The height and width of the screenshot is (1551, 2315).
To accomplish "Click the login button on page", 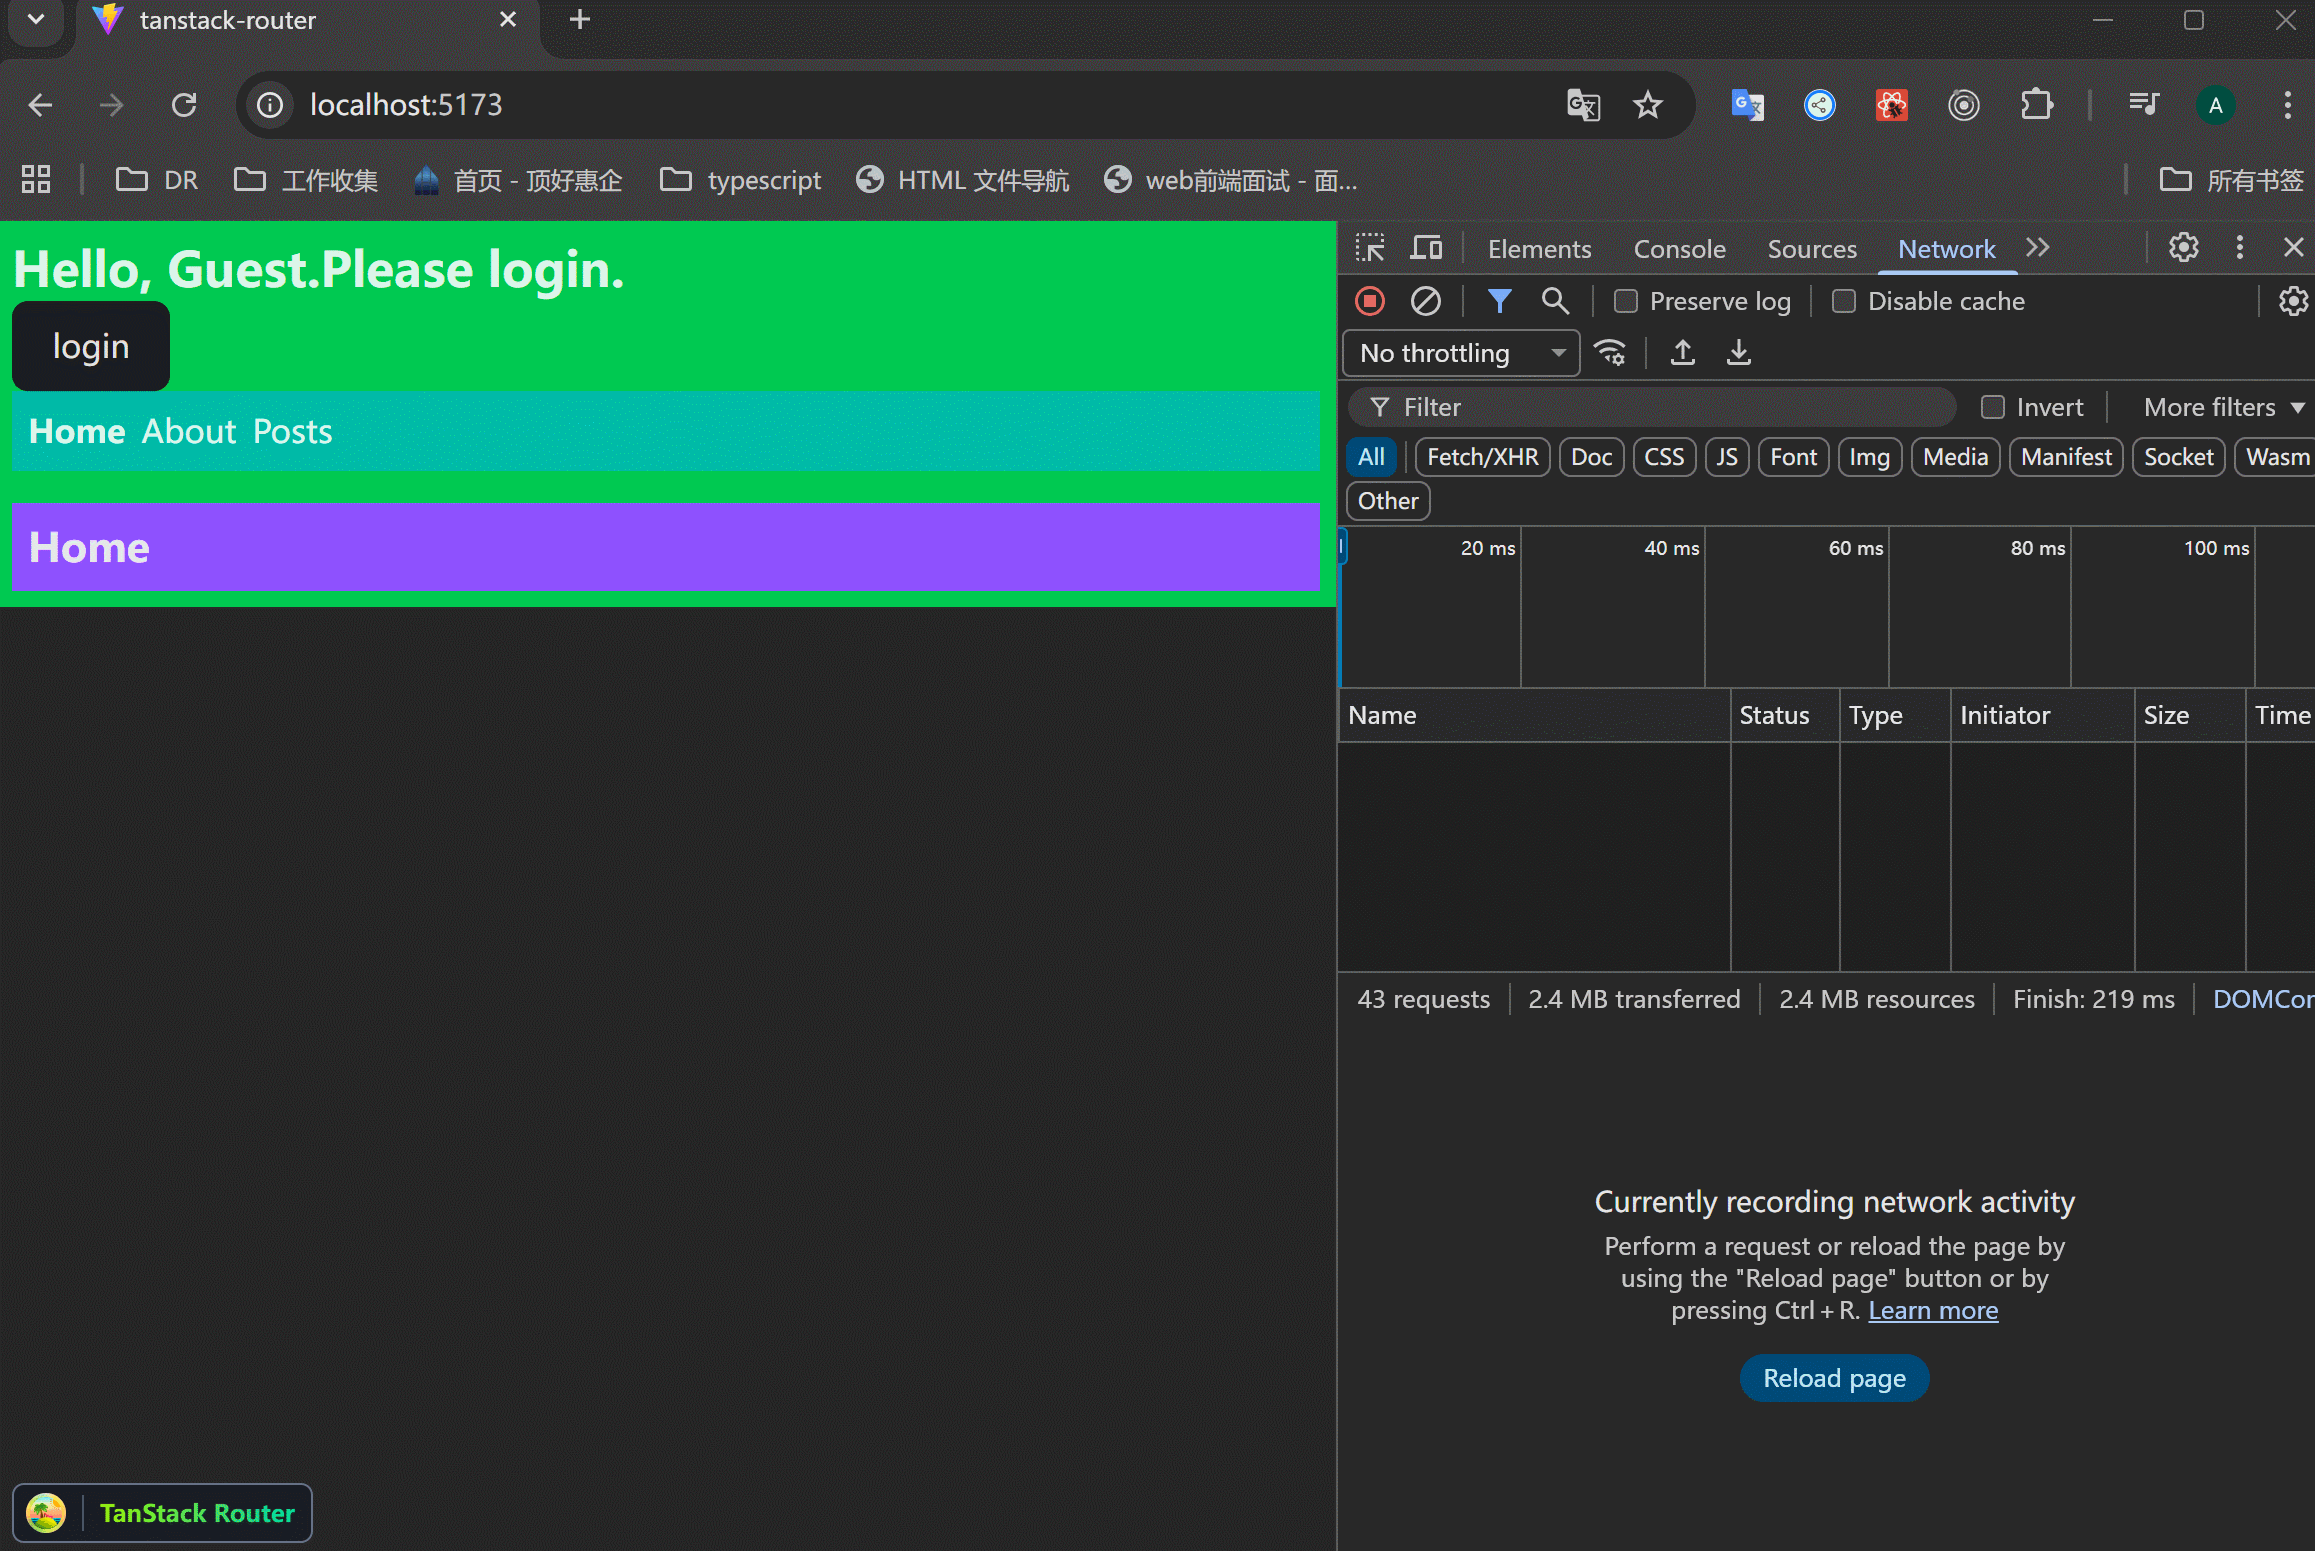I will [x=91, y=346].
